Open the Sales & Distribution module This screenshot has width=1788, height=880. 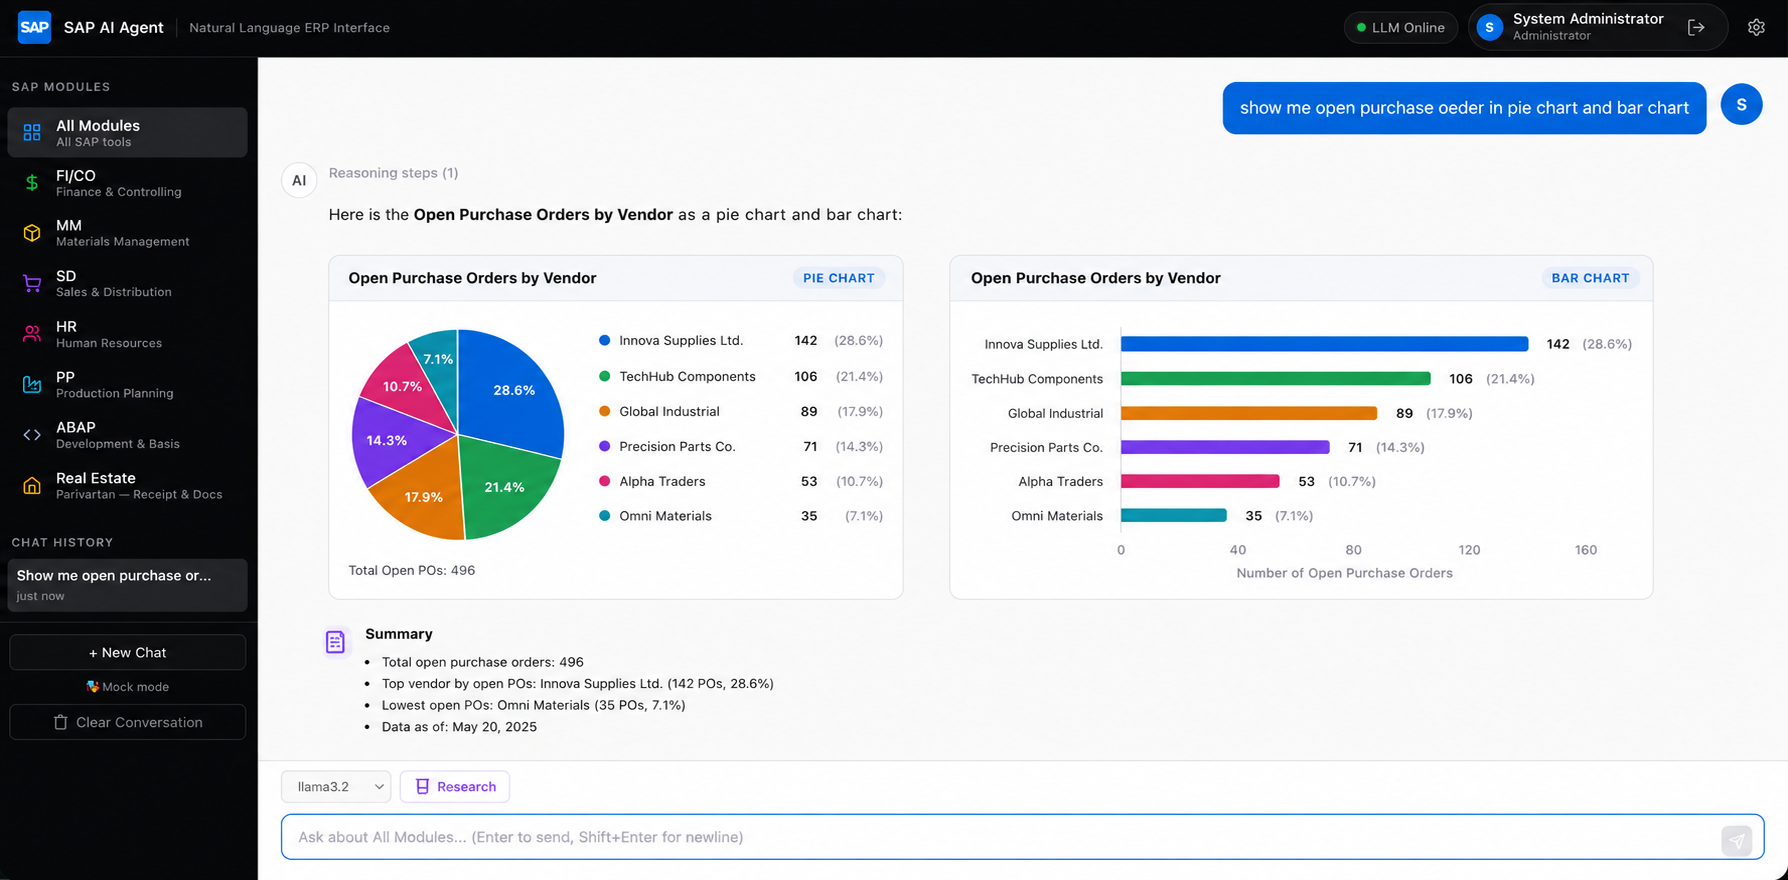coord(128,283)
